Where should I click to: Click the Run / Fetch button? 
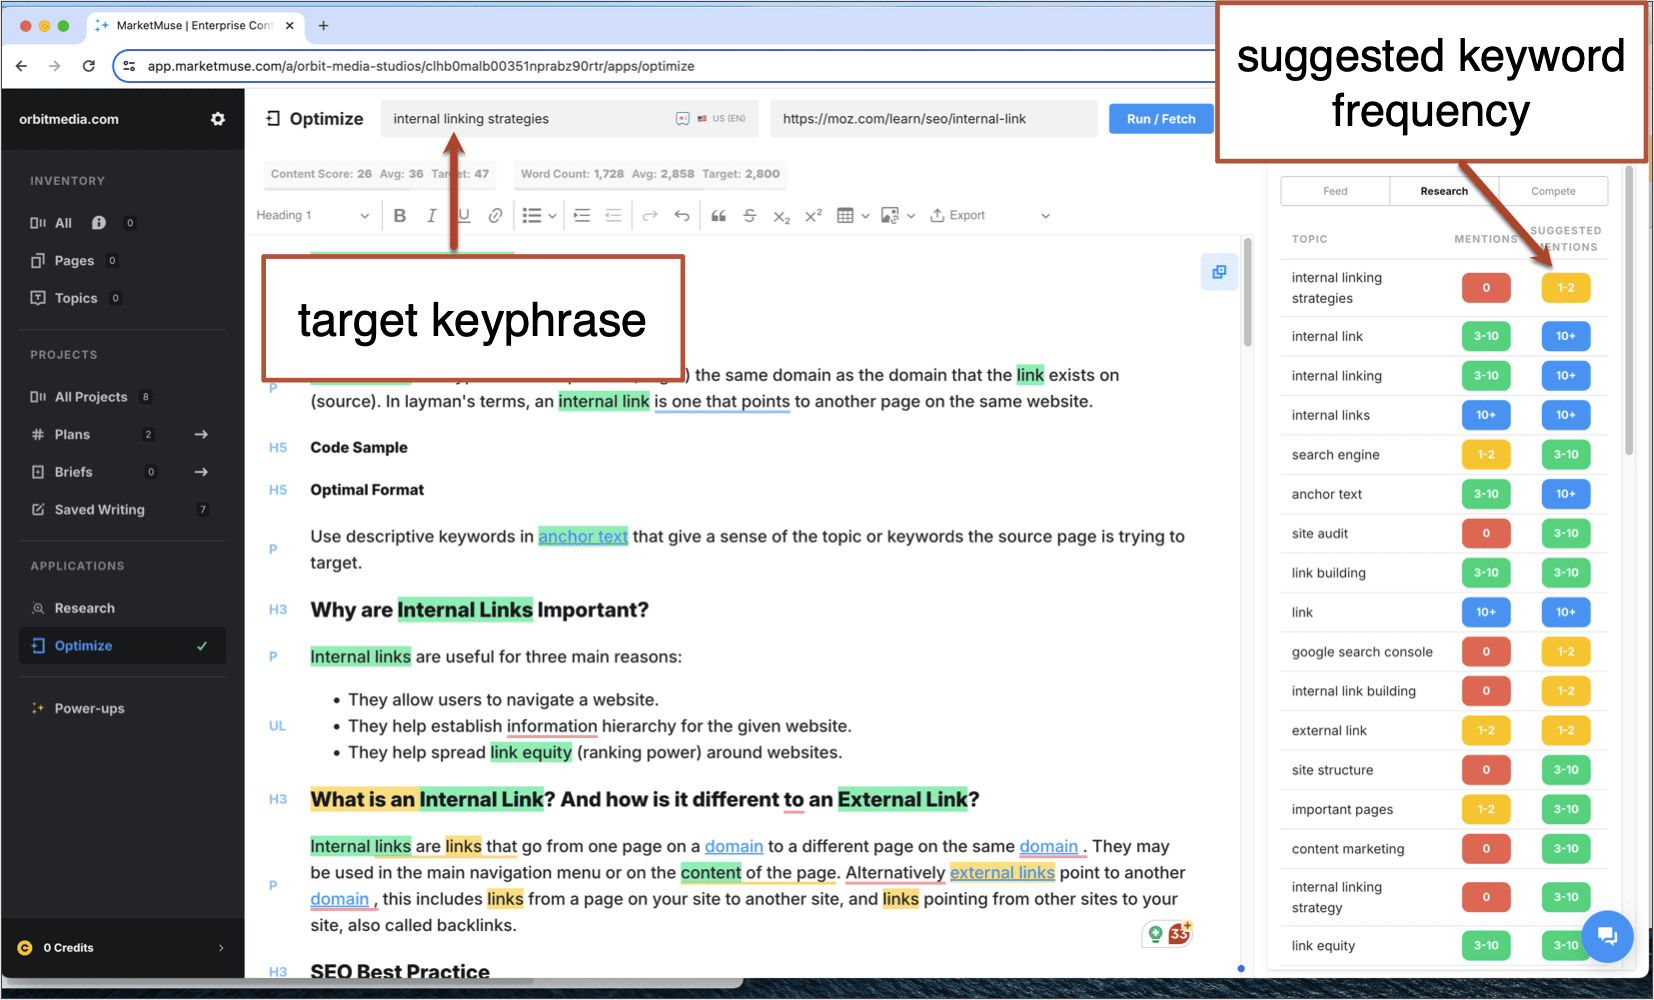[1160, 118]
